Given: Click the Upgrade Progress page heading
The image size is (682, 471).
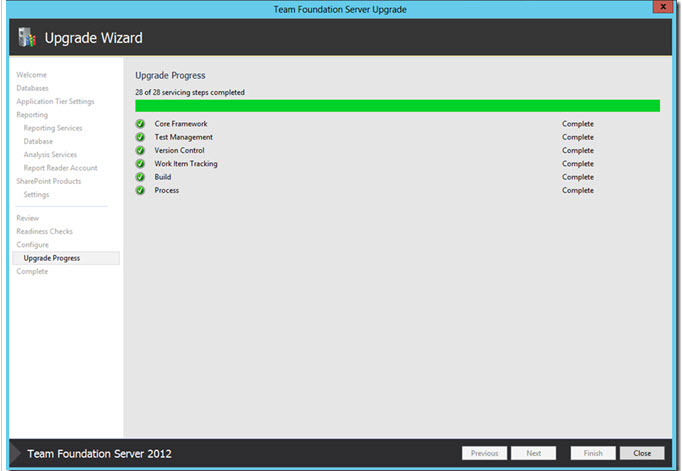Looking at the screenshot, I should (170, 76).
